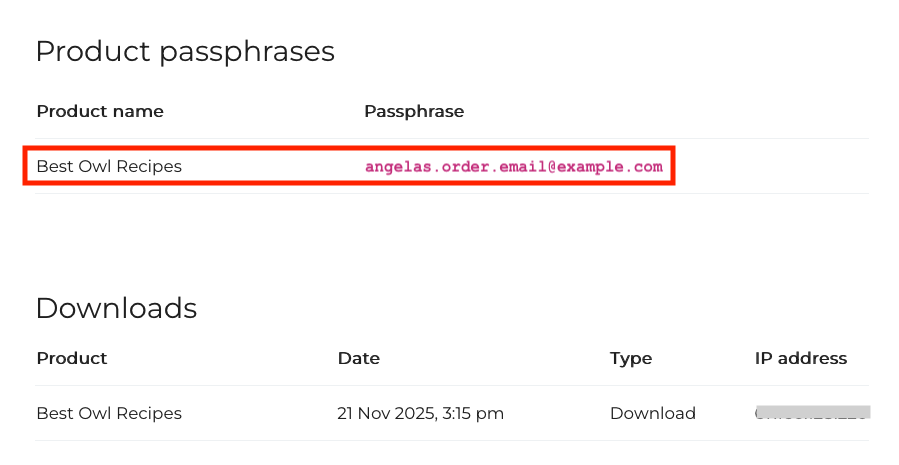899x465 pixels.
Task: Sort by Product column in Downloads
Action: 72,358
